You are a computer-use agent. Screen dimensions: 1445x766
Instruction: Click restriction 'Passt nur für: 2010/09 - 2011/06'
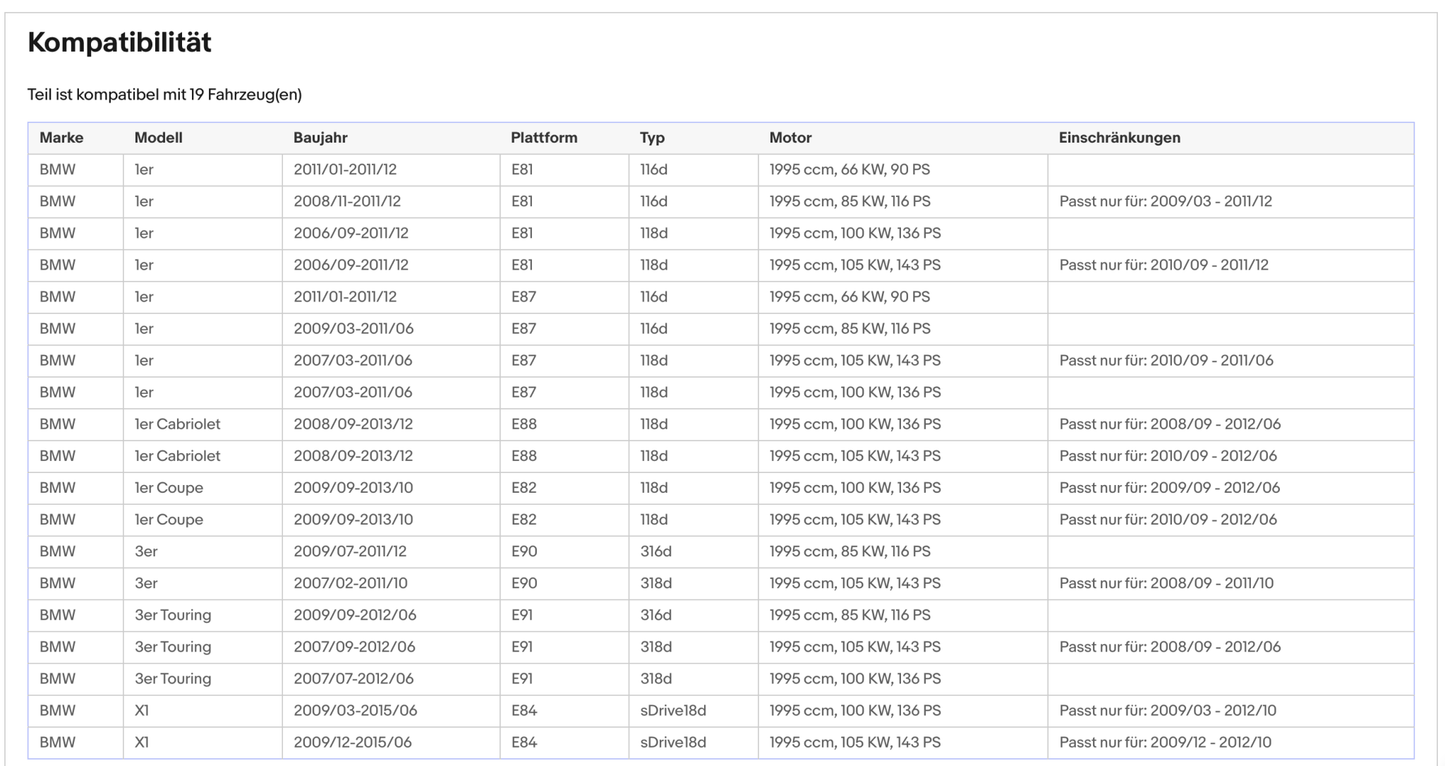pyautogui.click(x=1166, y=360)
